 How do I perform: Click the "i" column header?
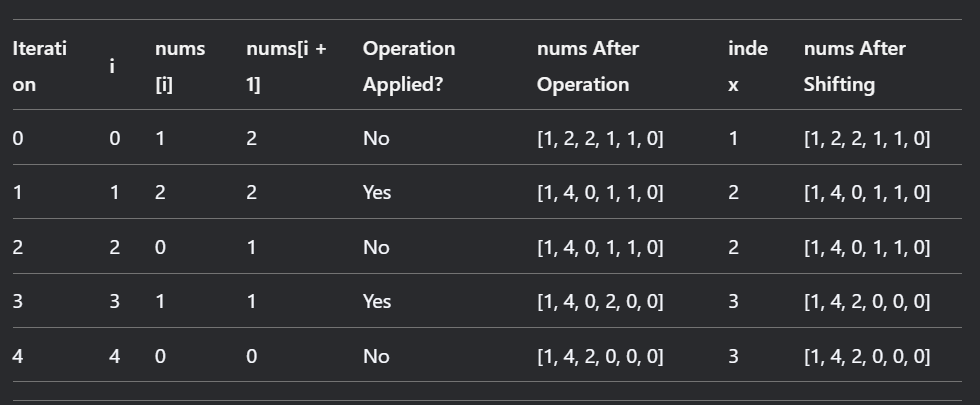112,66
